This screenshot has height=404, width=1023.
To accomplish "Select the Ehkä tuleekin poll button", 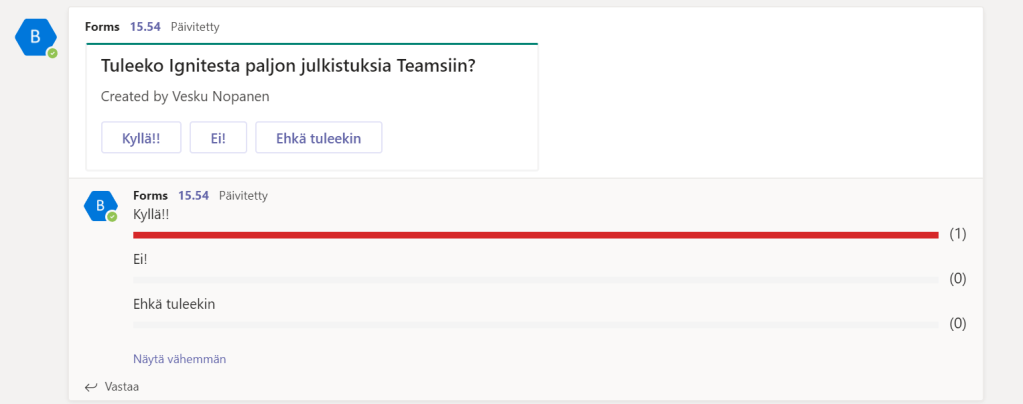I will (x=318, y=138).
